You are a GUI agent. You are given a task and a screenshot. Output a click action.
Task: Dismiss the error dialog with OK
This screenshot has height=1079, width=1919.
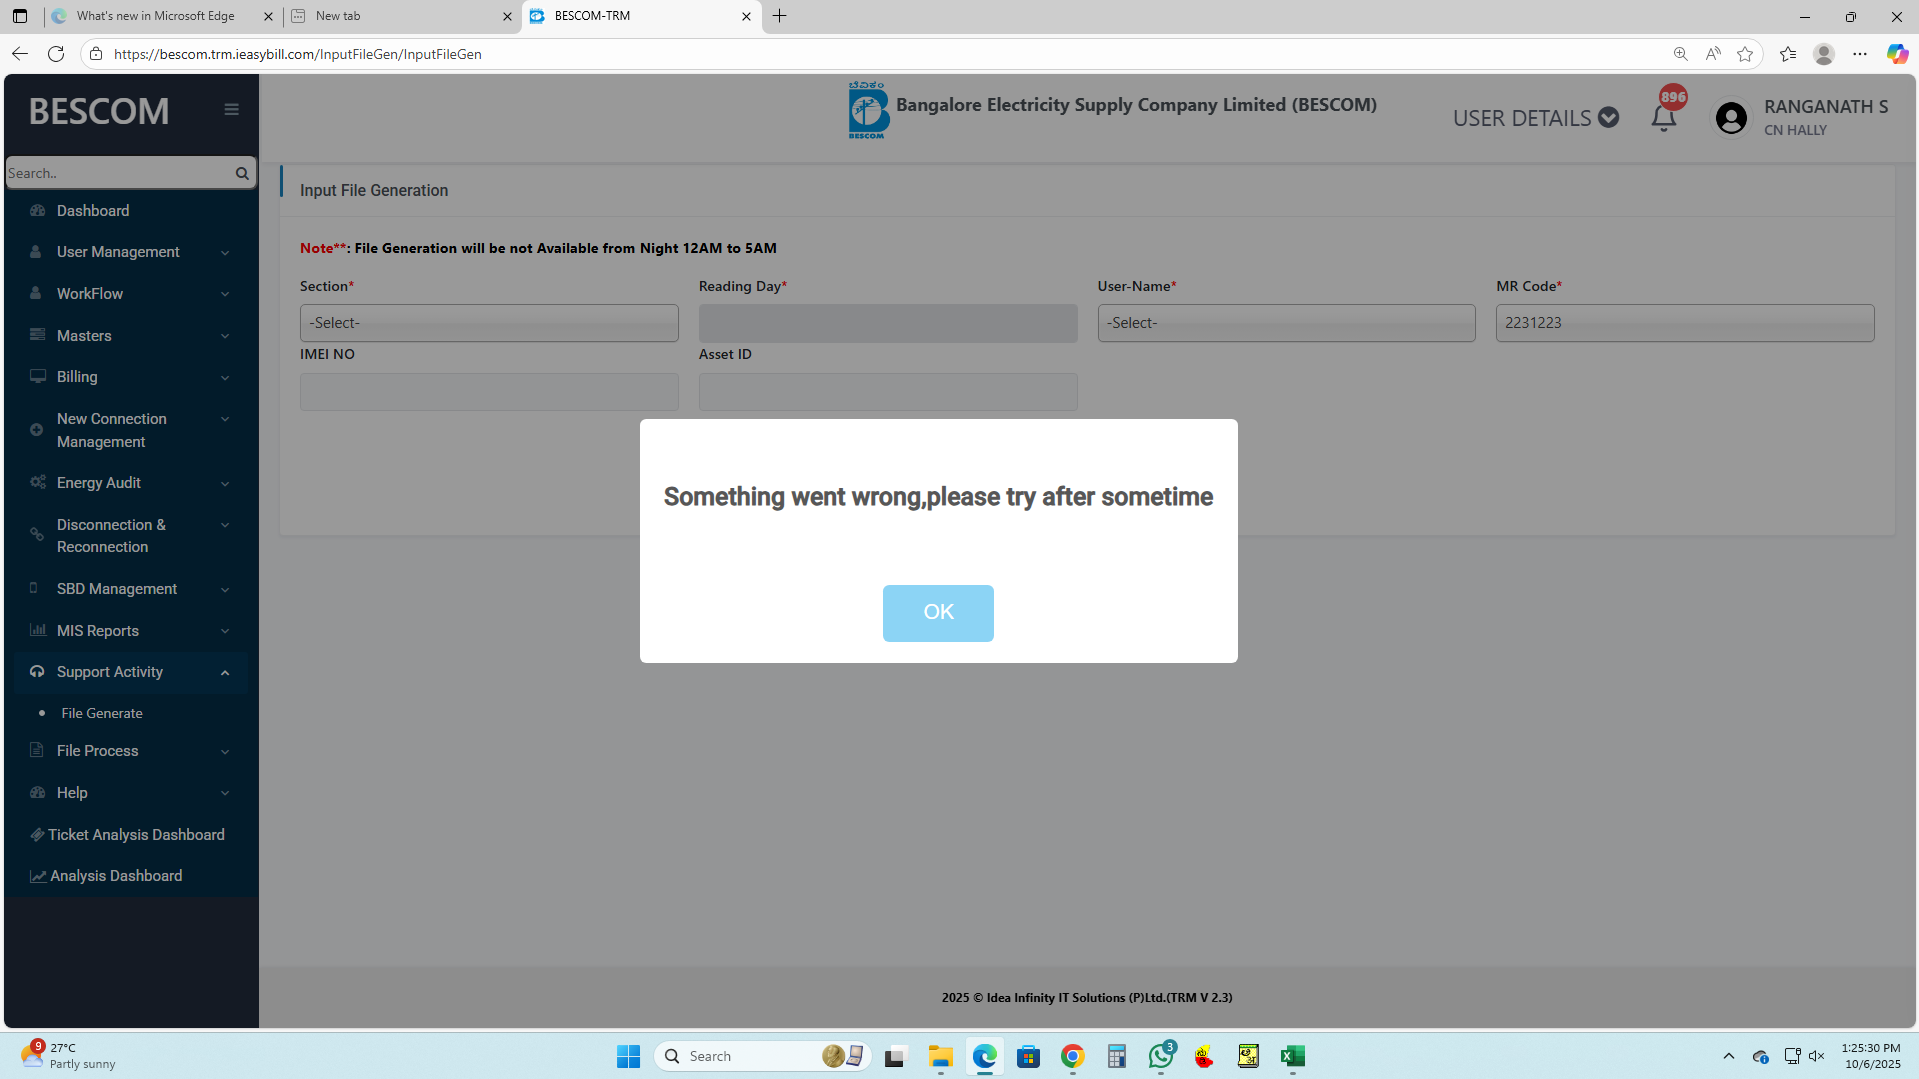(938, 612)
